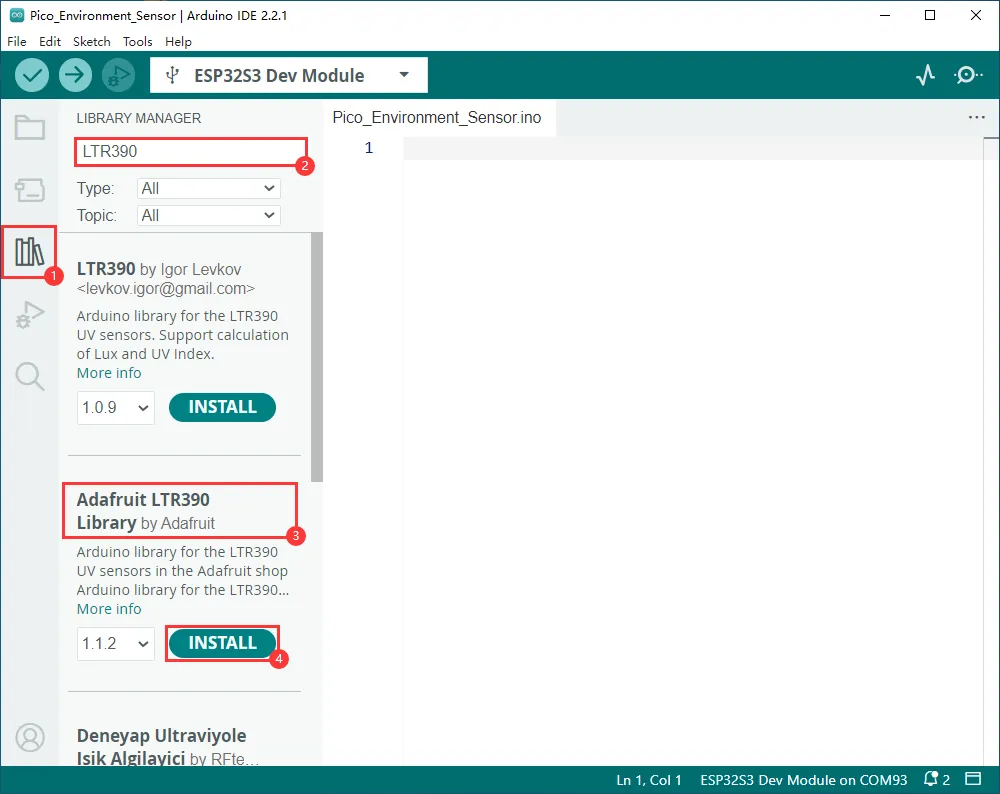Click the Arduino app icon in title bar

17,15
